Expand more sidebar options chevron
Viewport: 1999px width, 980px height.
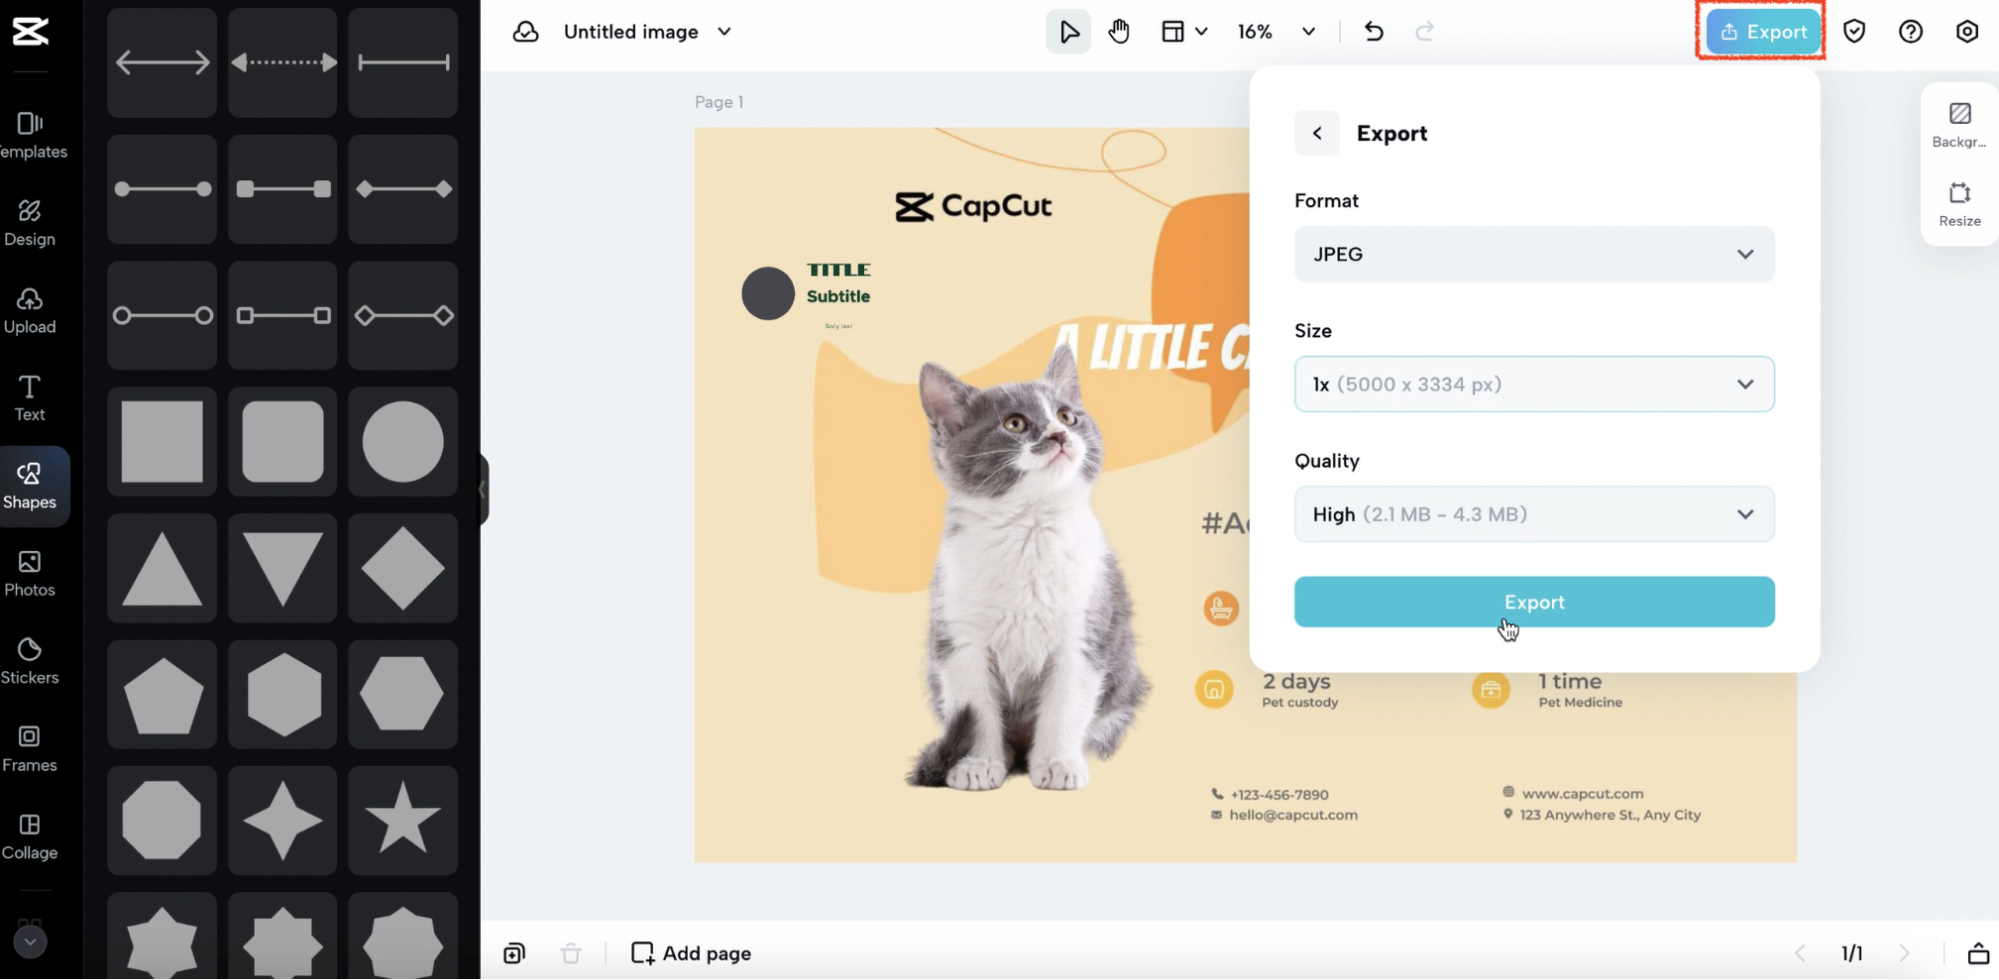tap(30, 941)
